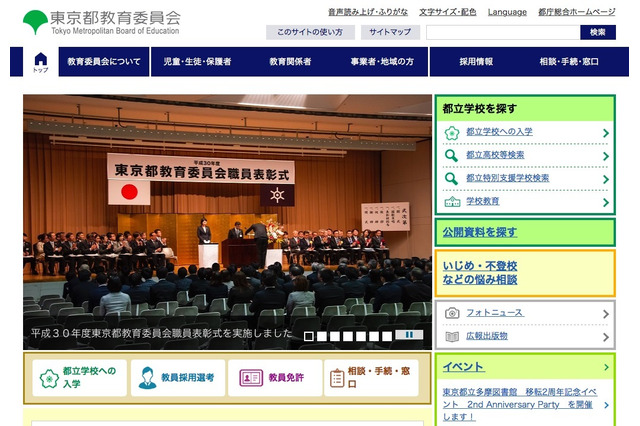The width and height of the screenshot is (640, 426).
Task: Open the Language link
Action: click(x=507, y=12)
